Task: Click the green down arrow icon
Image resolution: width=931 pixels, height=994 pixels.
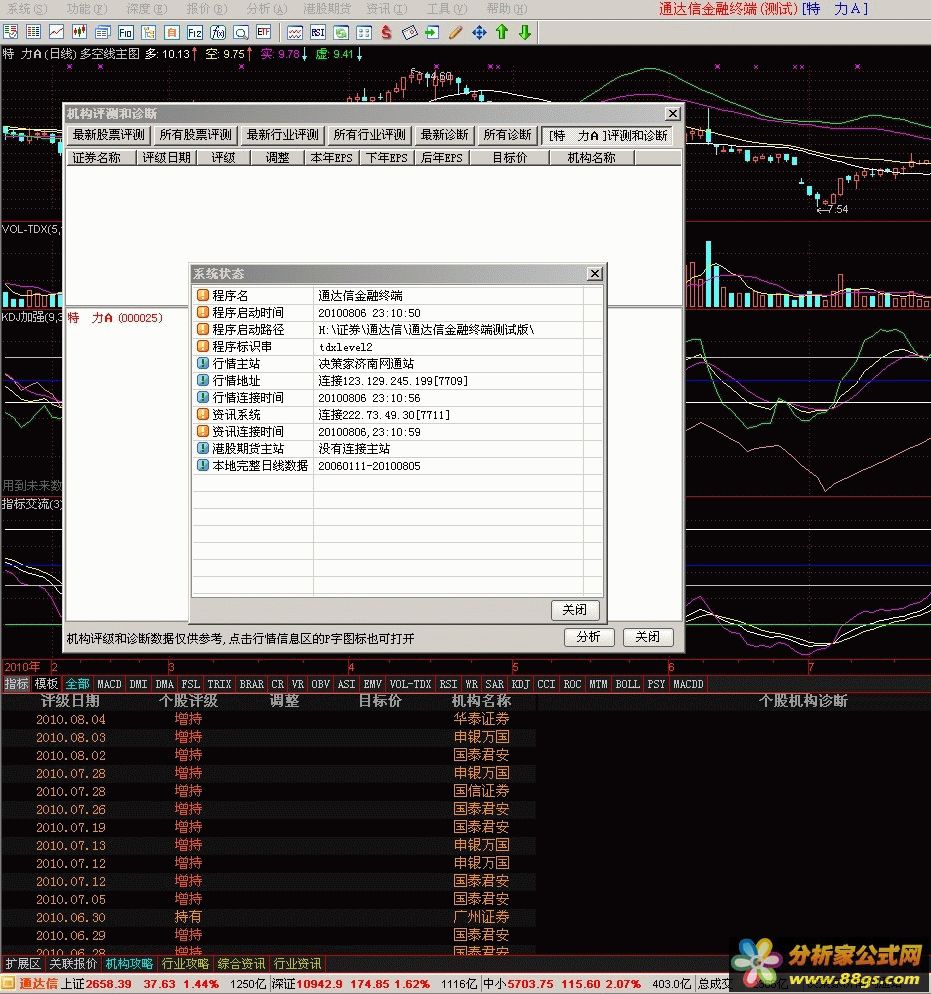Action: coord(525,32)
